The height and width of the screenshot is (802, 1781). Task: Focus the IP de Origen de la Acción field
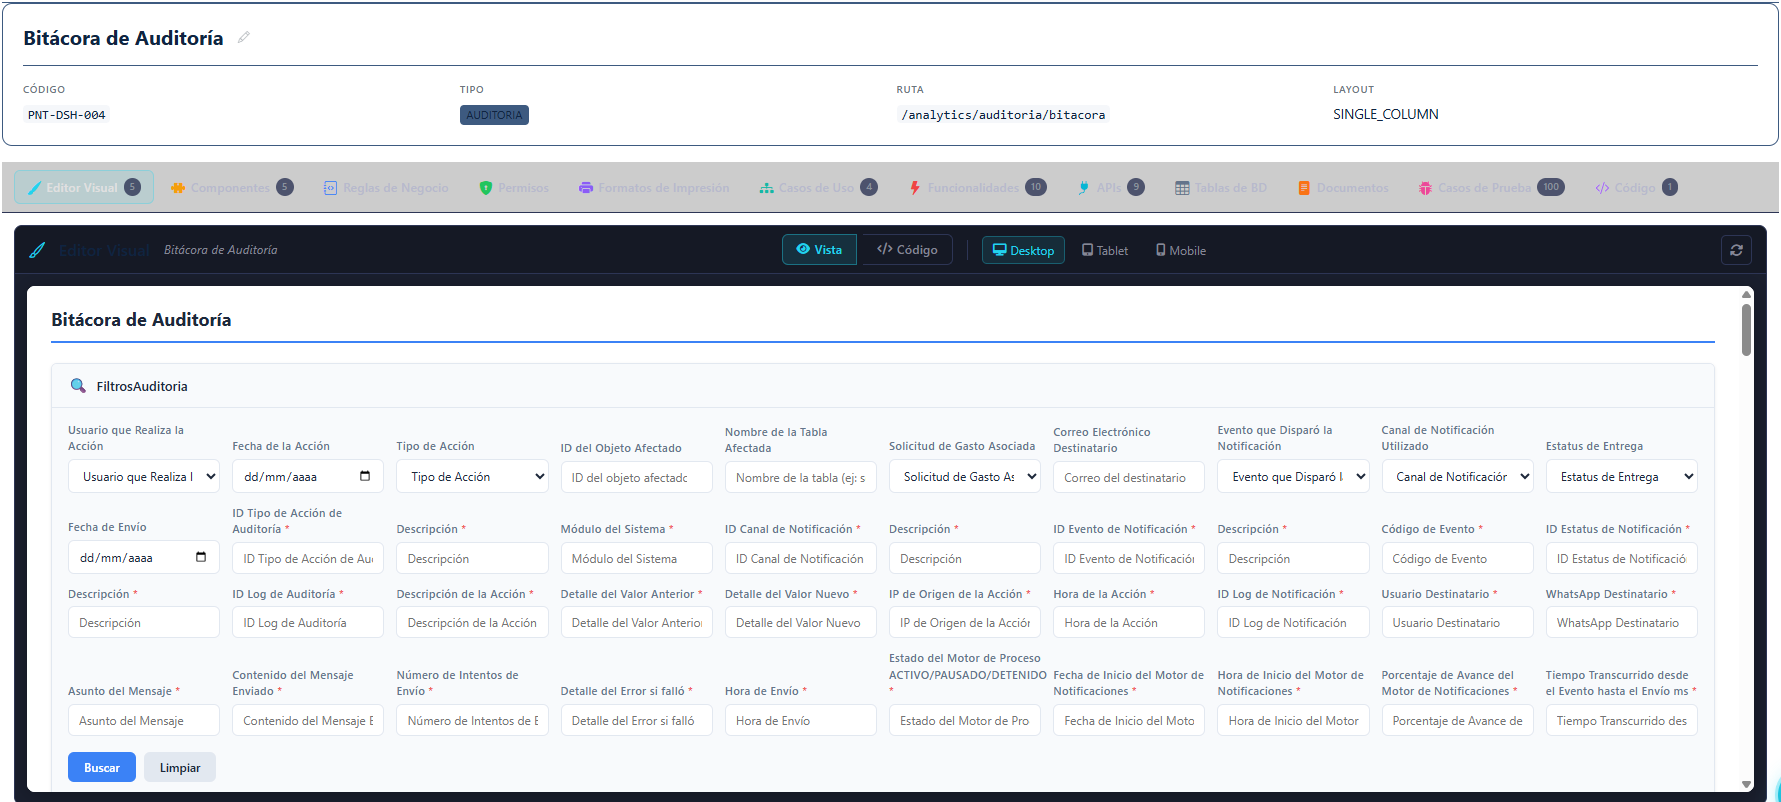pos(965,622)
